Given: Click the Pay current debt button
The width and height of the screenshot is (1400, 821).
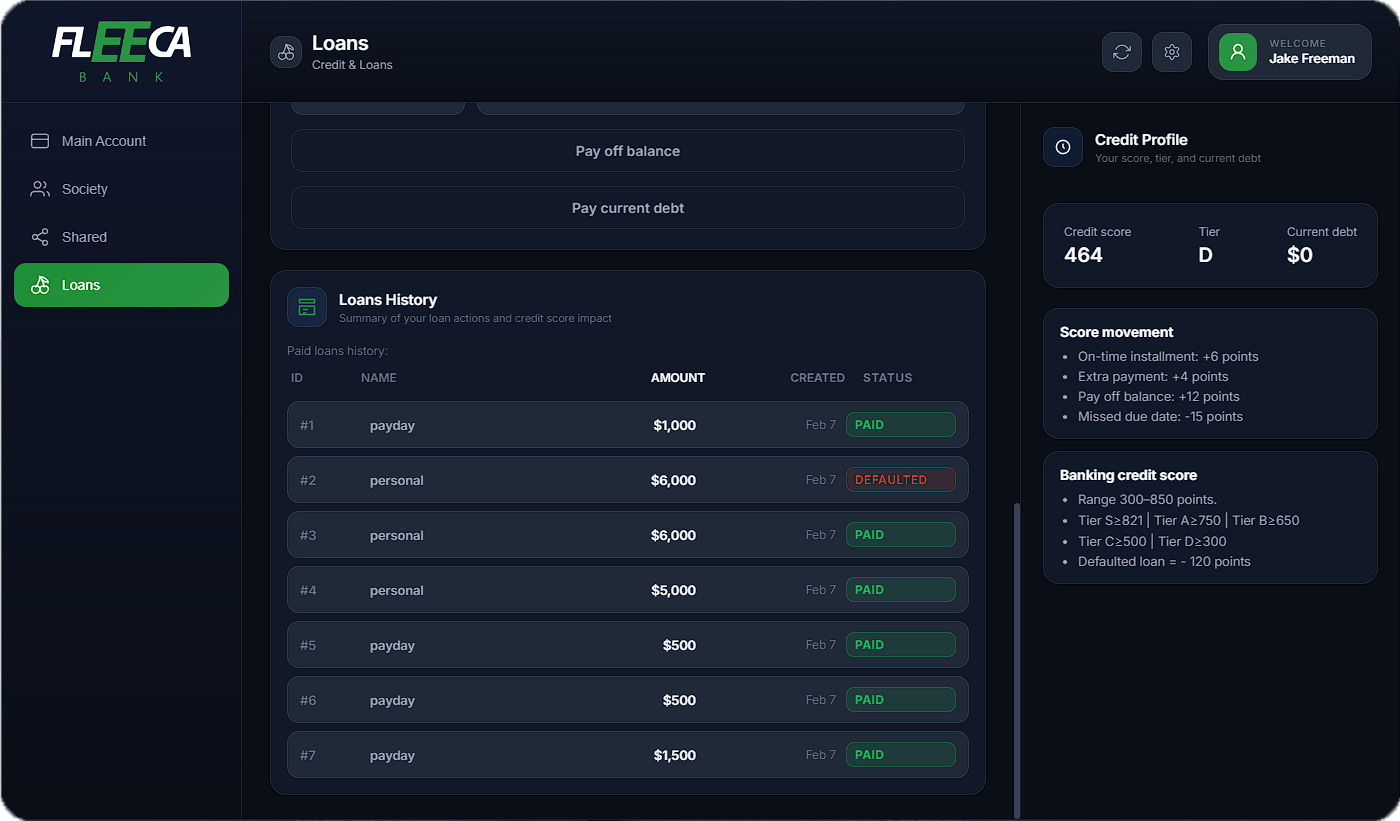Looking at the screenshot, I should pyautogui.click(x=628, y=208).
